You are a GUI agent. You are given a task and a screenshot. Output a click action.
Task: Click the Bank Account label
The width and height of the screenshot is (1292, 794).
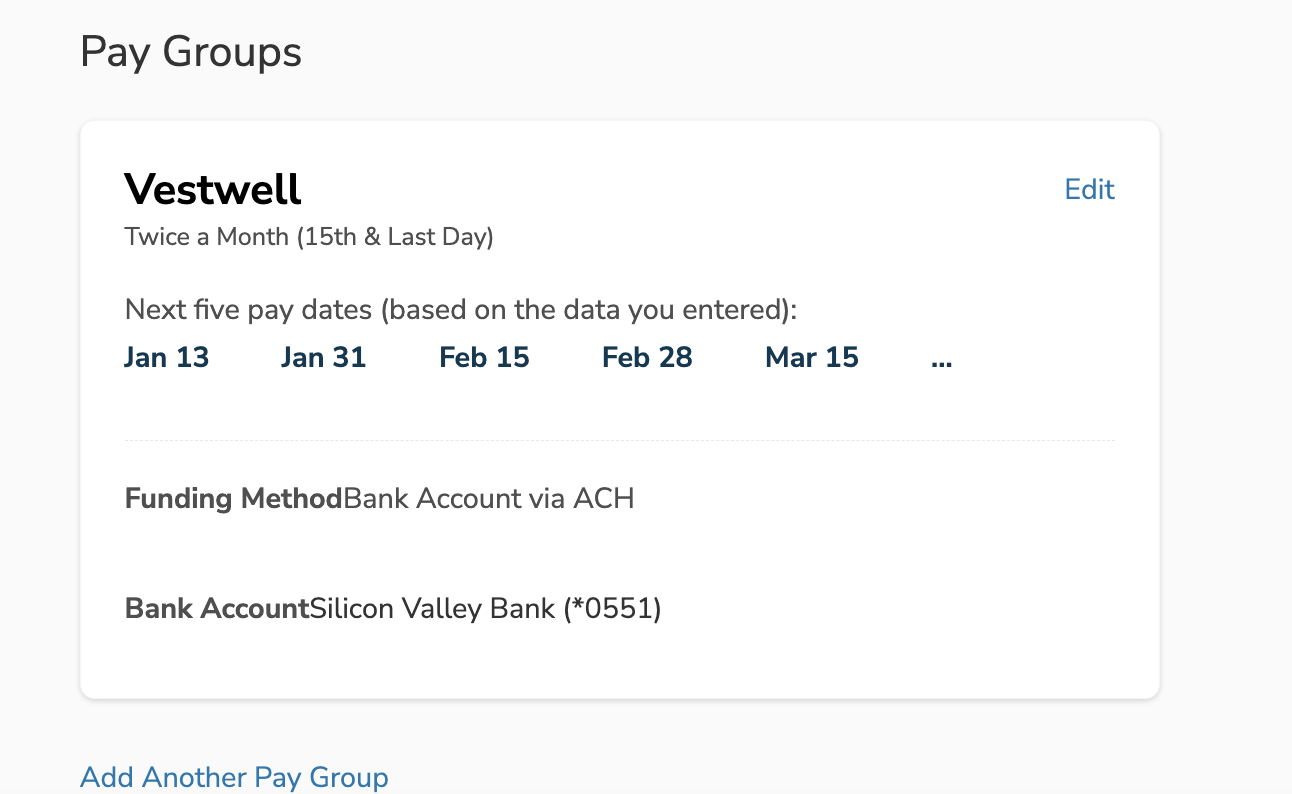[216, 608]
